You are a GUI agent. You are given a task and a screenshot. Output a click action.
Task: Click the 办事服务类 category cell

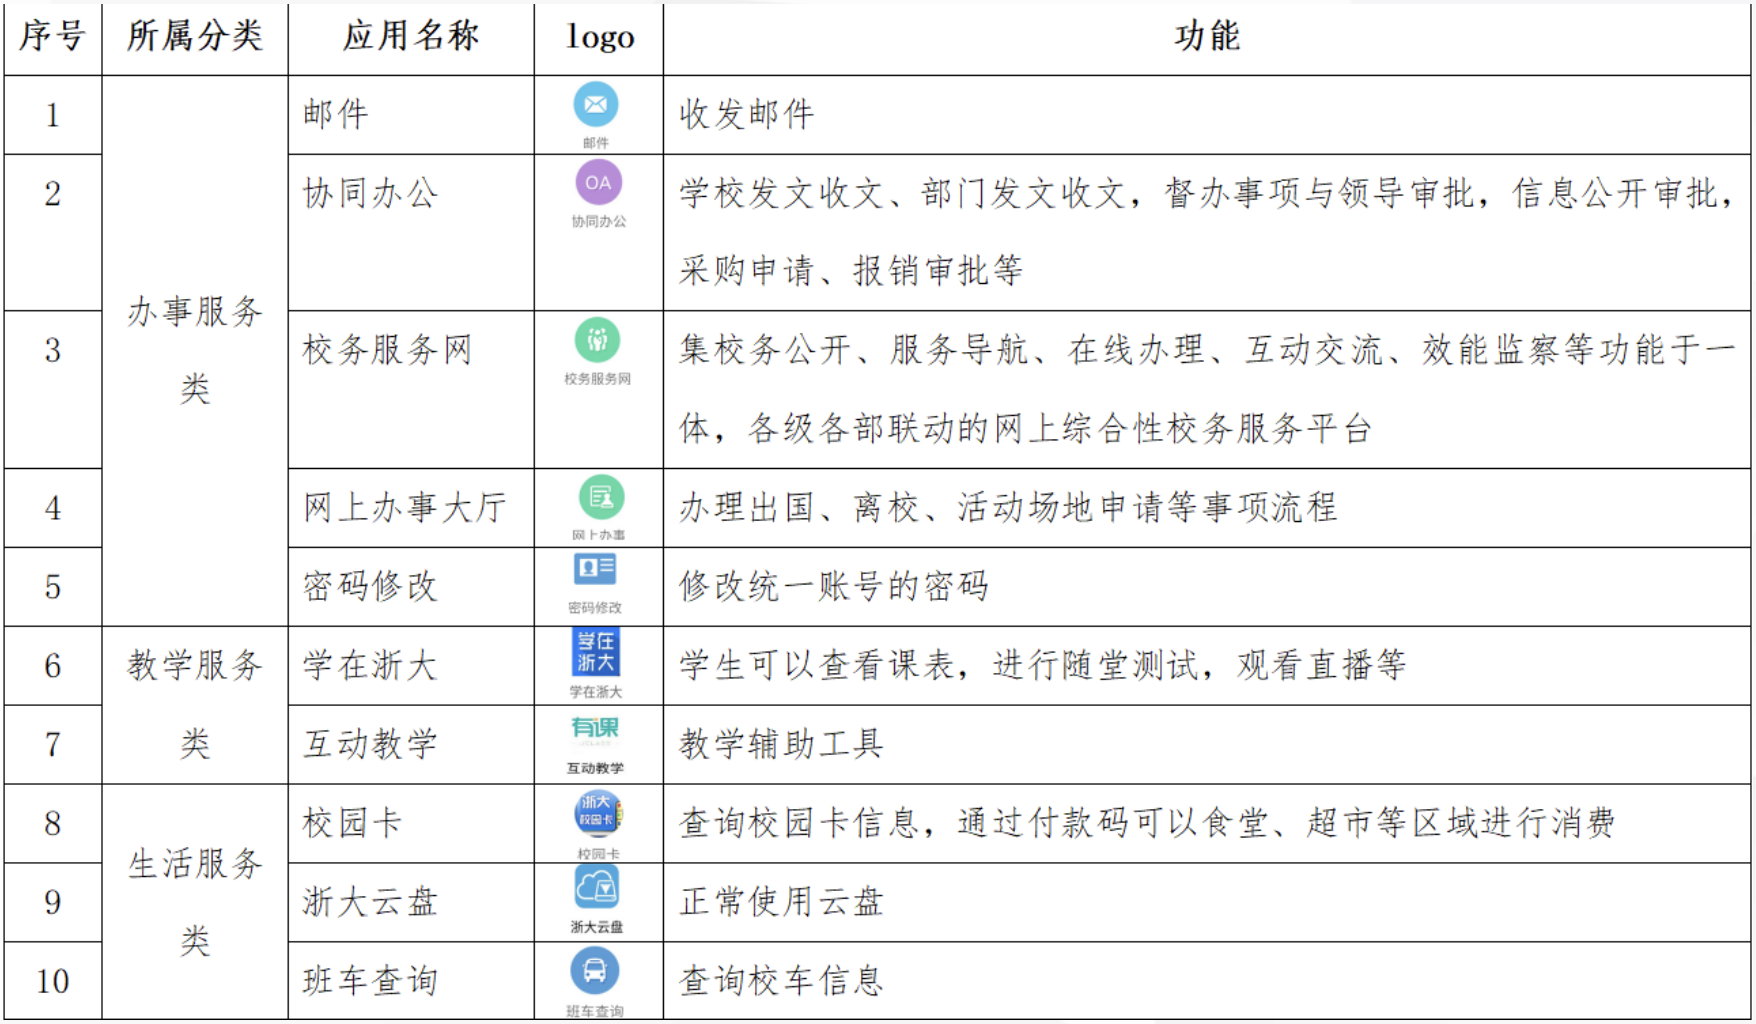click(195, 350)
